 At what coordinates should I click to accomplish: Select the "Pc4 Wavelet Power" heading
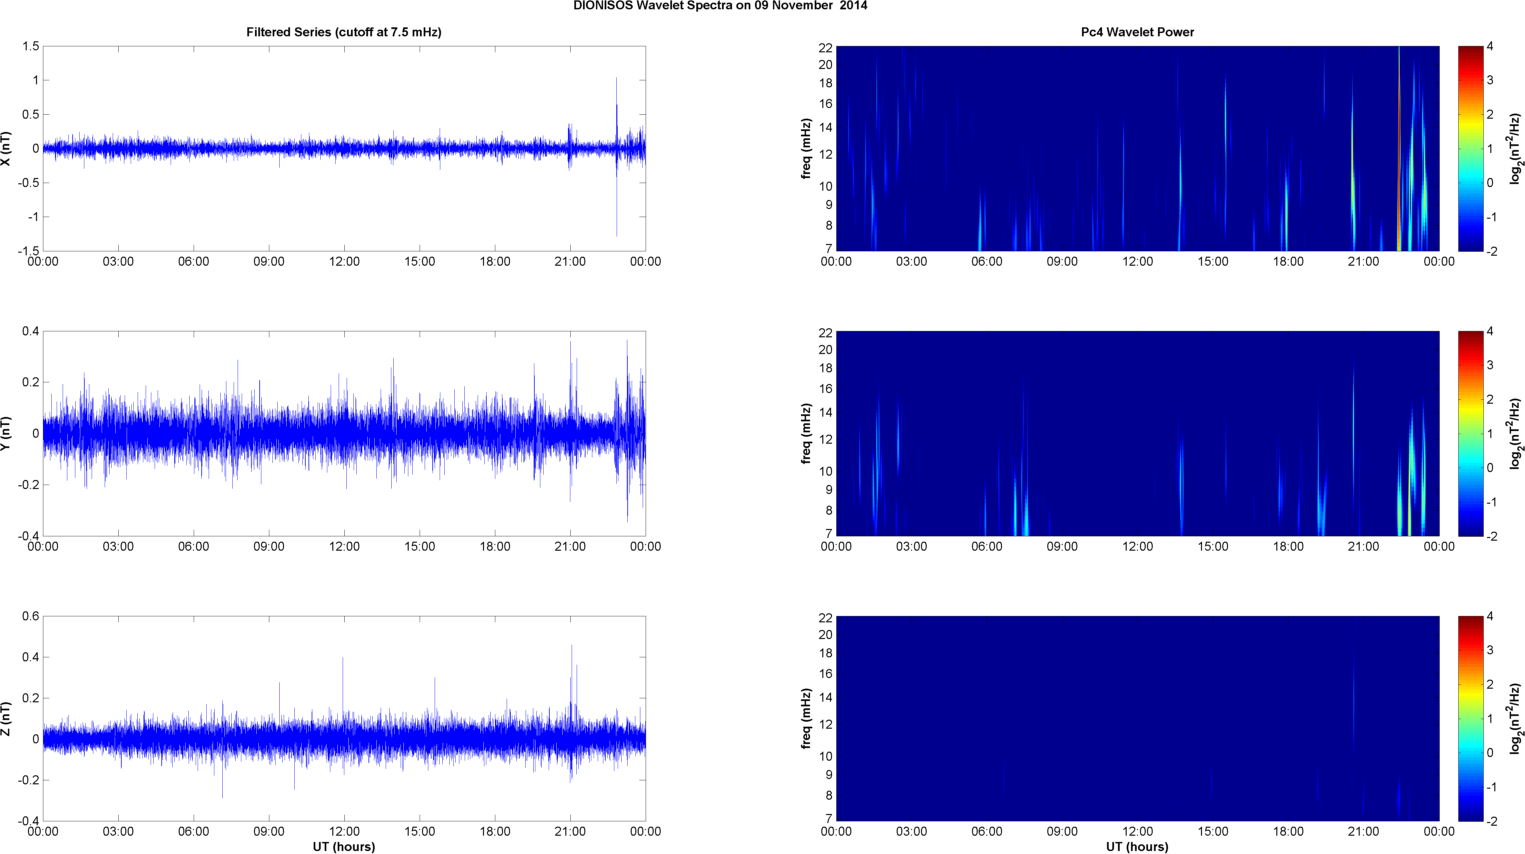click(x=1137, y=32)
